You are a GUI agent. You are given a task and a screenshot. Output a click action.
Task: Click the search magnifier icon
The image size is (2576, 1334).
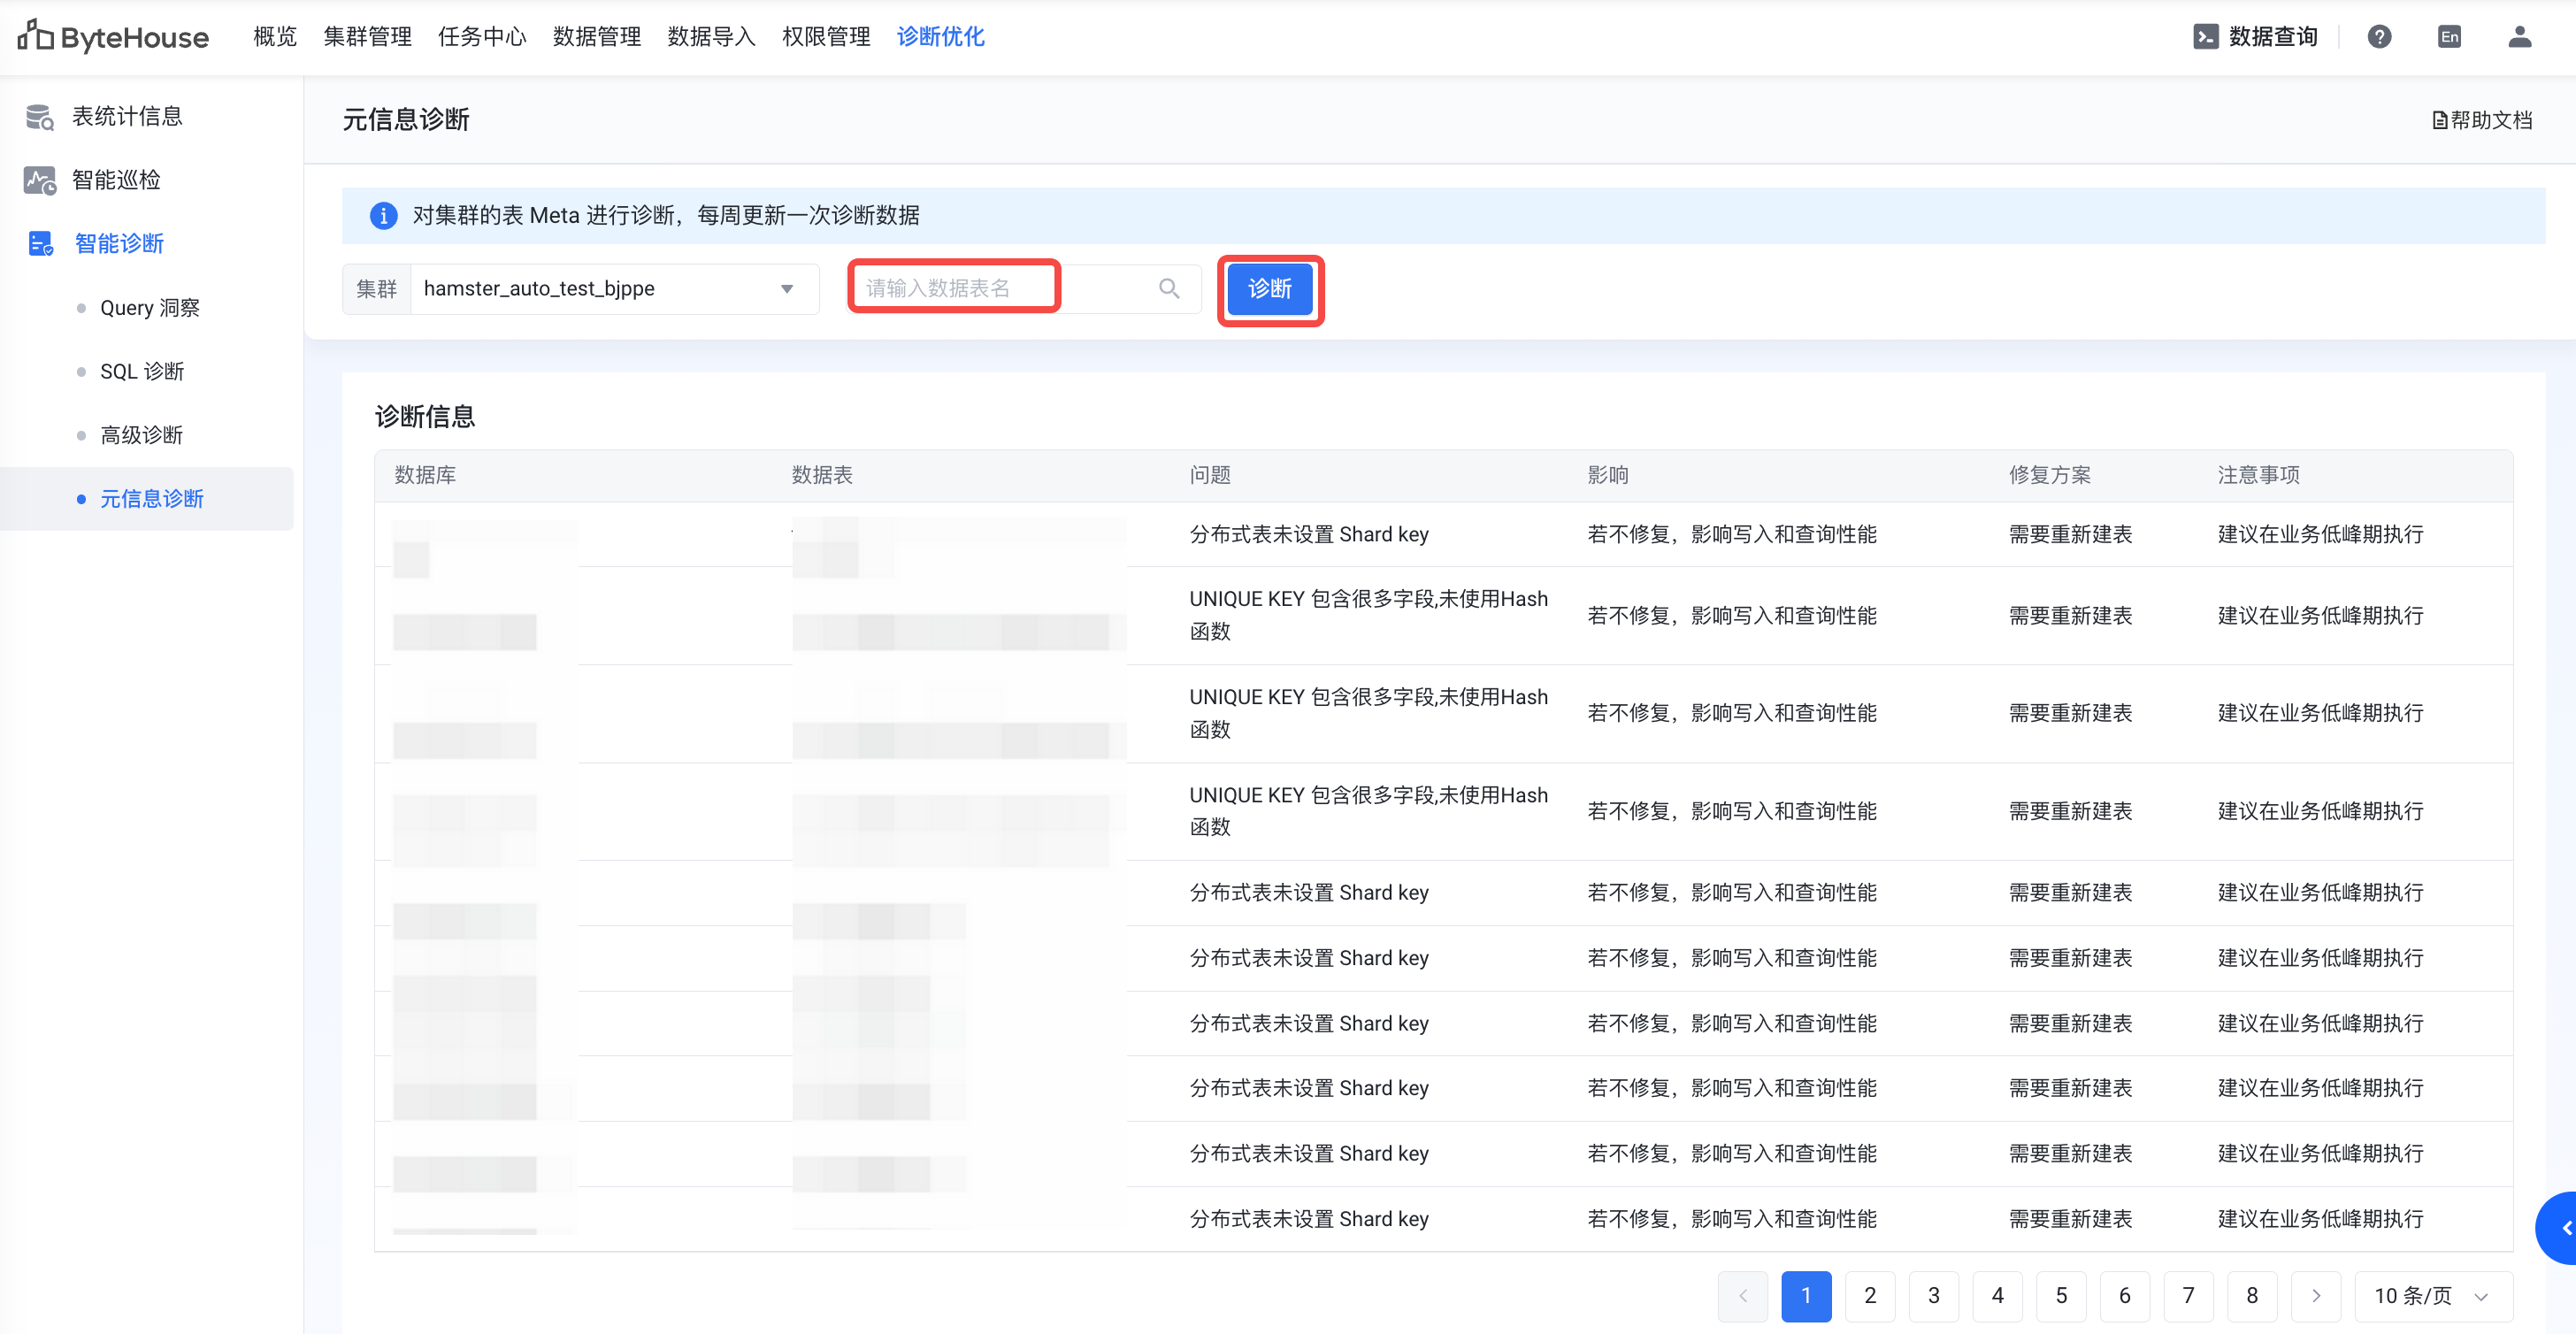tap(1168, 289)
